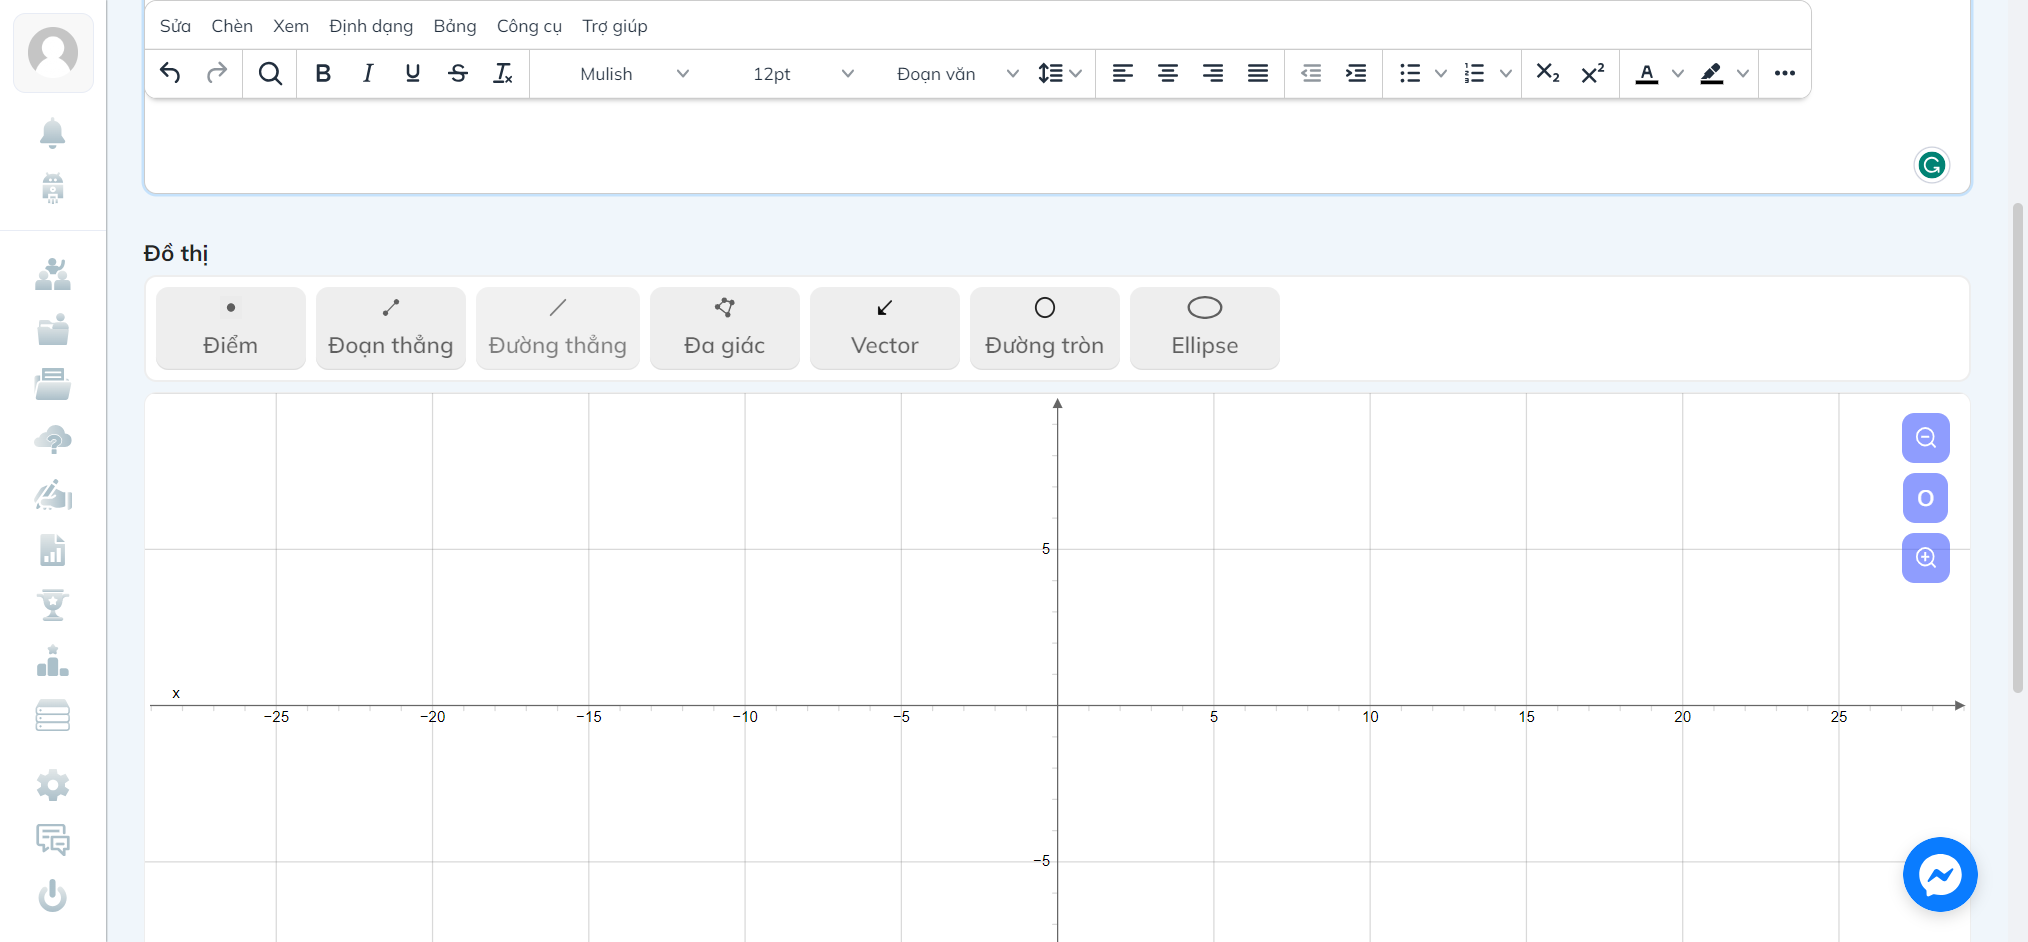Zoom out the graph
The height and width of the screenshot is (942, 2028).
pyautogui.click(x=1926, y=438)
